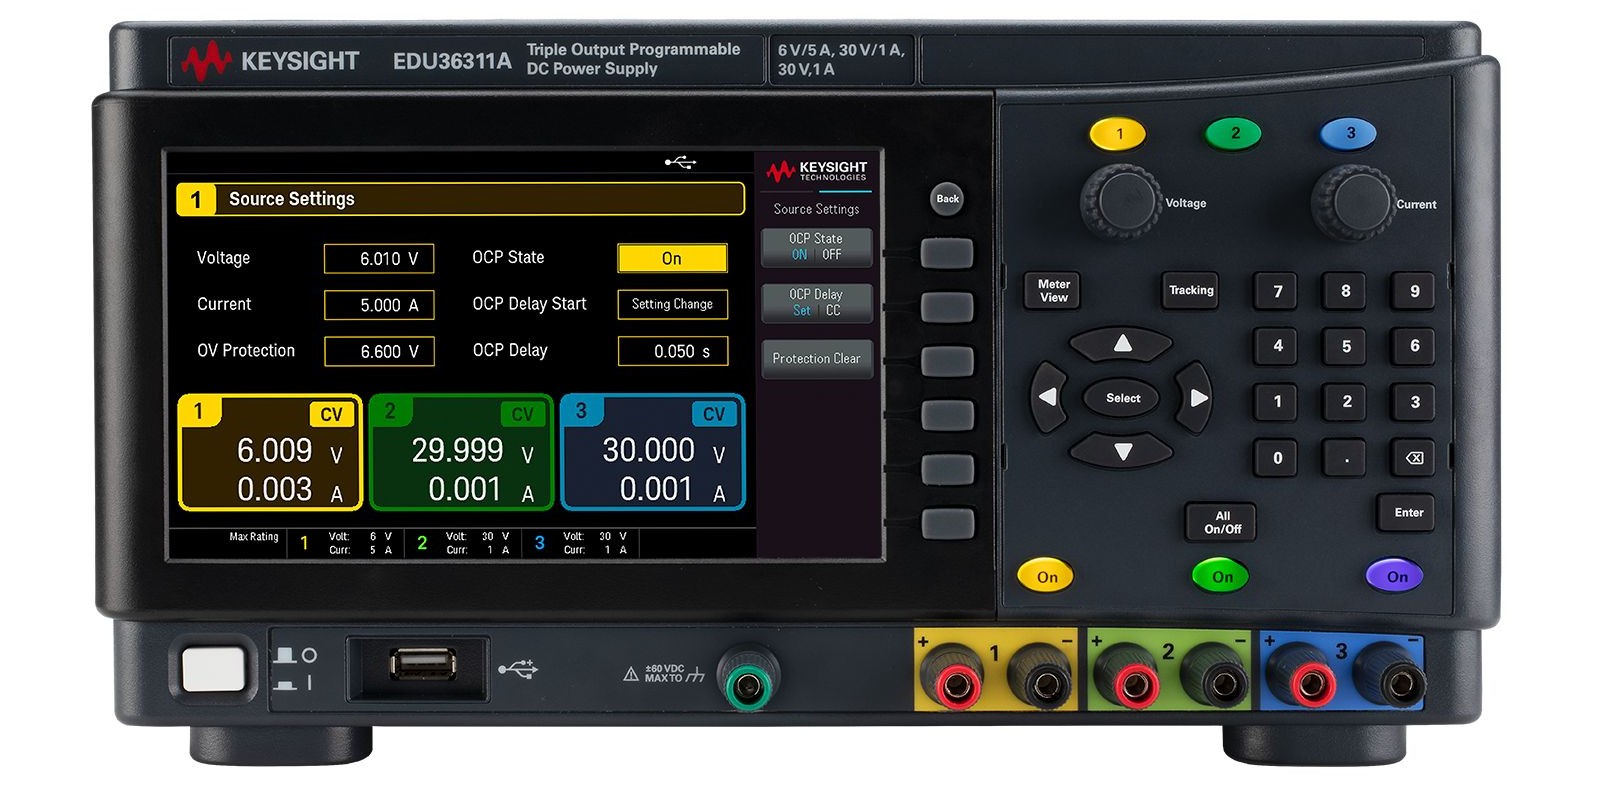The image size is (1607, 797).
Task: Toggle the yellow output 1 On button
Action: tap(1046, 577)
